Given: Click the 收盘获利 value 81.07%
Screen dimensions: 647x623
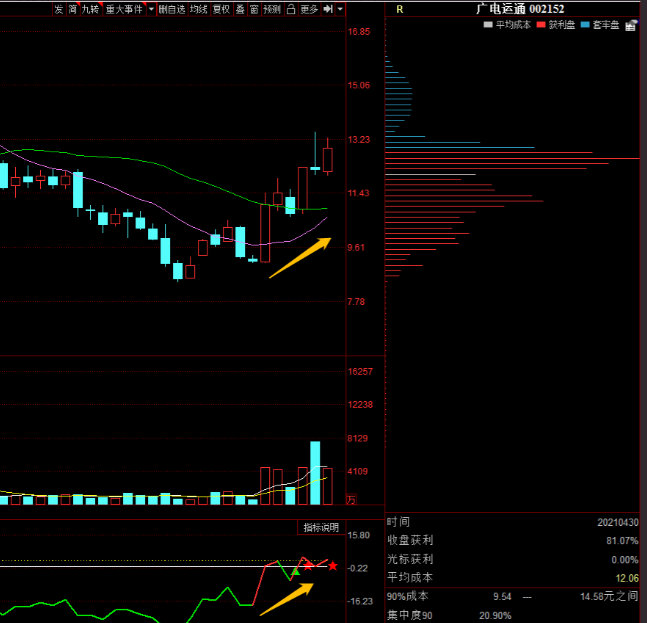Looking at the screenshot, I should (x=622, y=540).
